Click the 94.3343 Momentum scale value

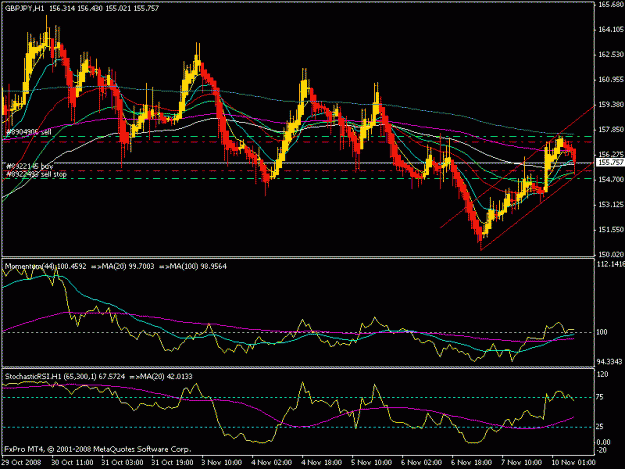point(610,362)
